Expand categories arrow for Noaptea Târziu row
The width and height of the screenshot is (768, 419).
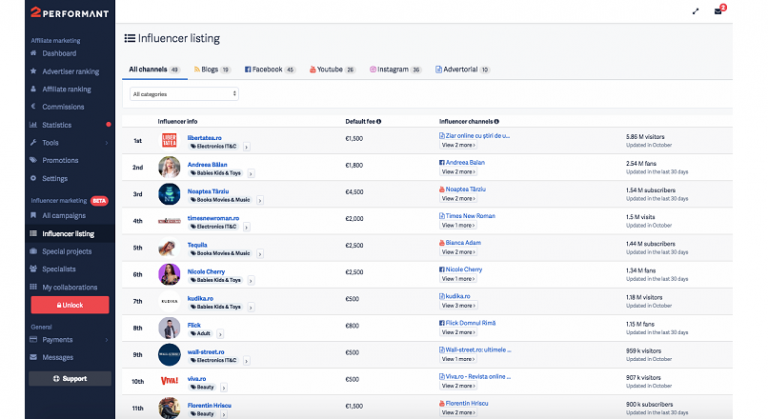pyautogui.click(x=260, y=200)
